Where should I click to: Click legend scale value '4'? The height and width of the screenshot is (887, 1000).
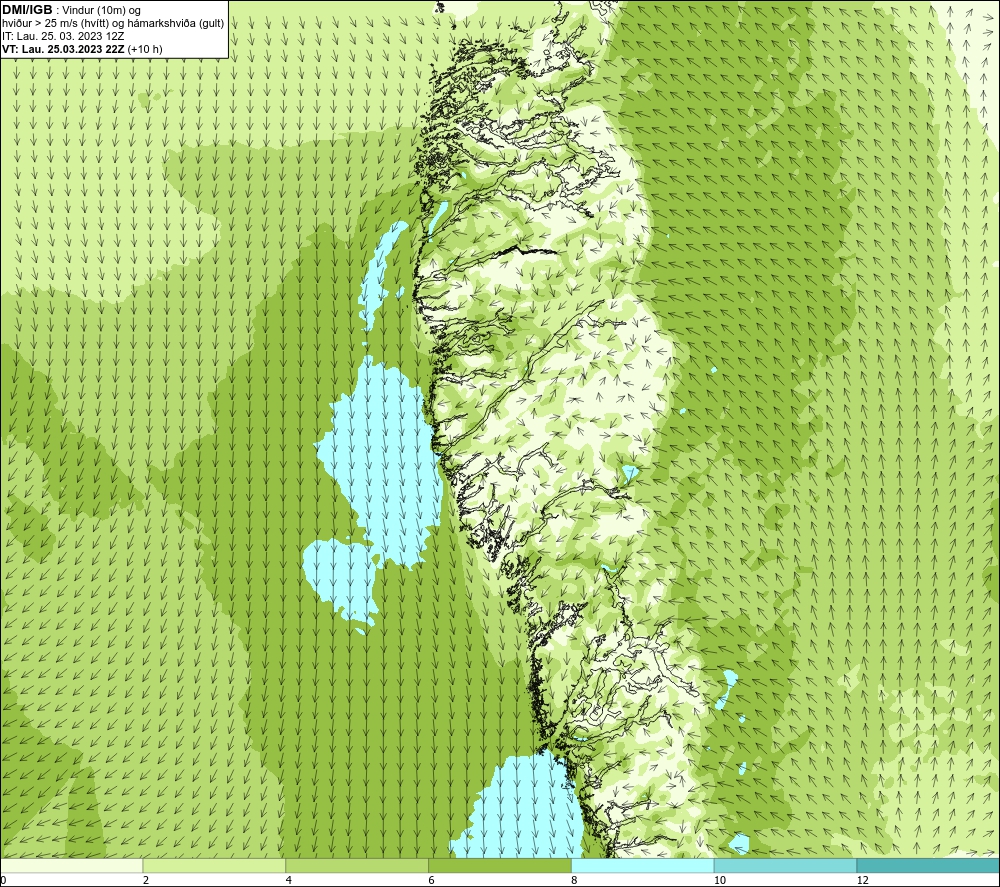pyautogui.click(x=289, y=880)
